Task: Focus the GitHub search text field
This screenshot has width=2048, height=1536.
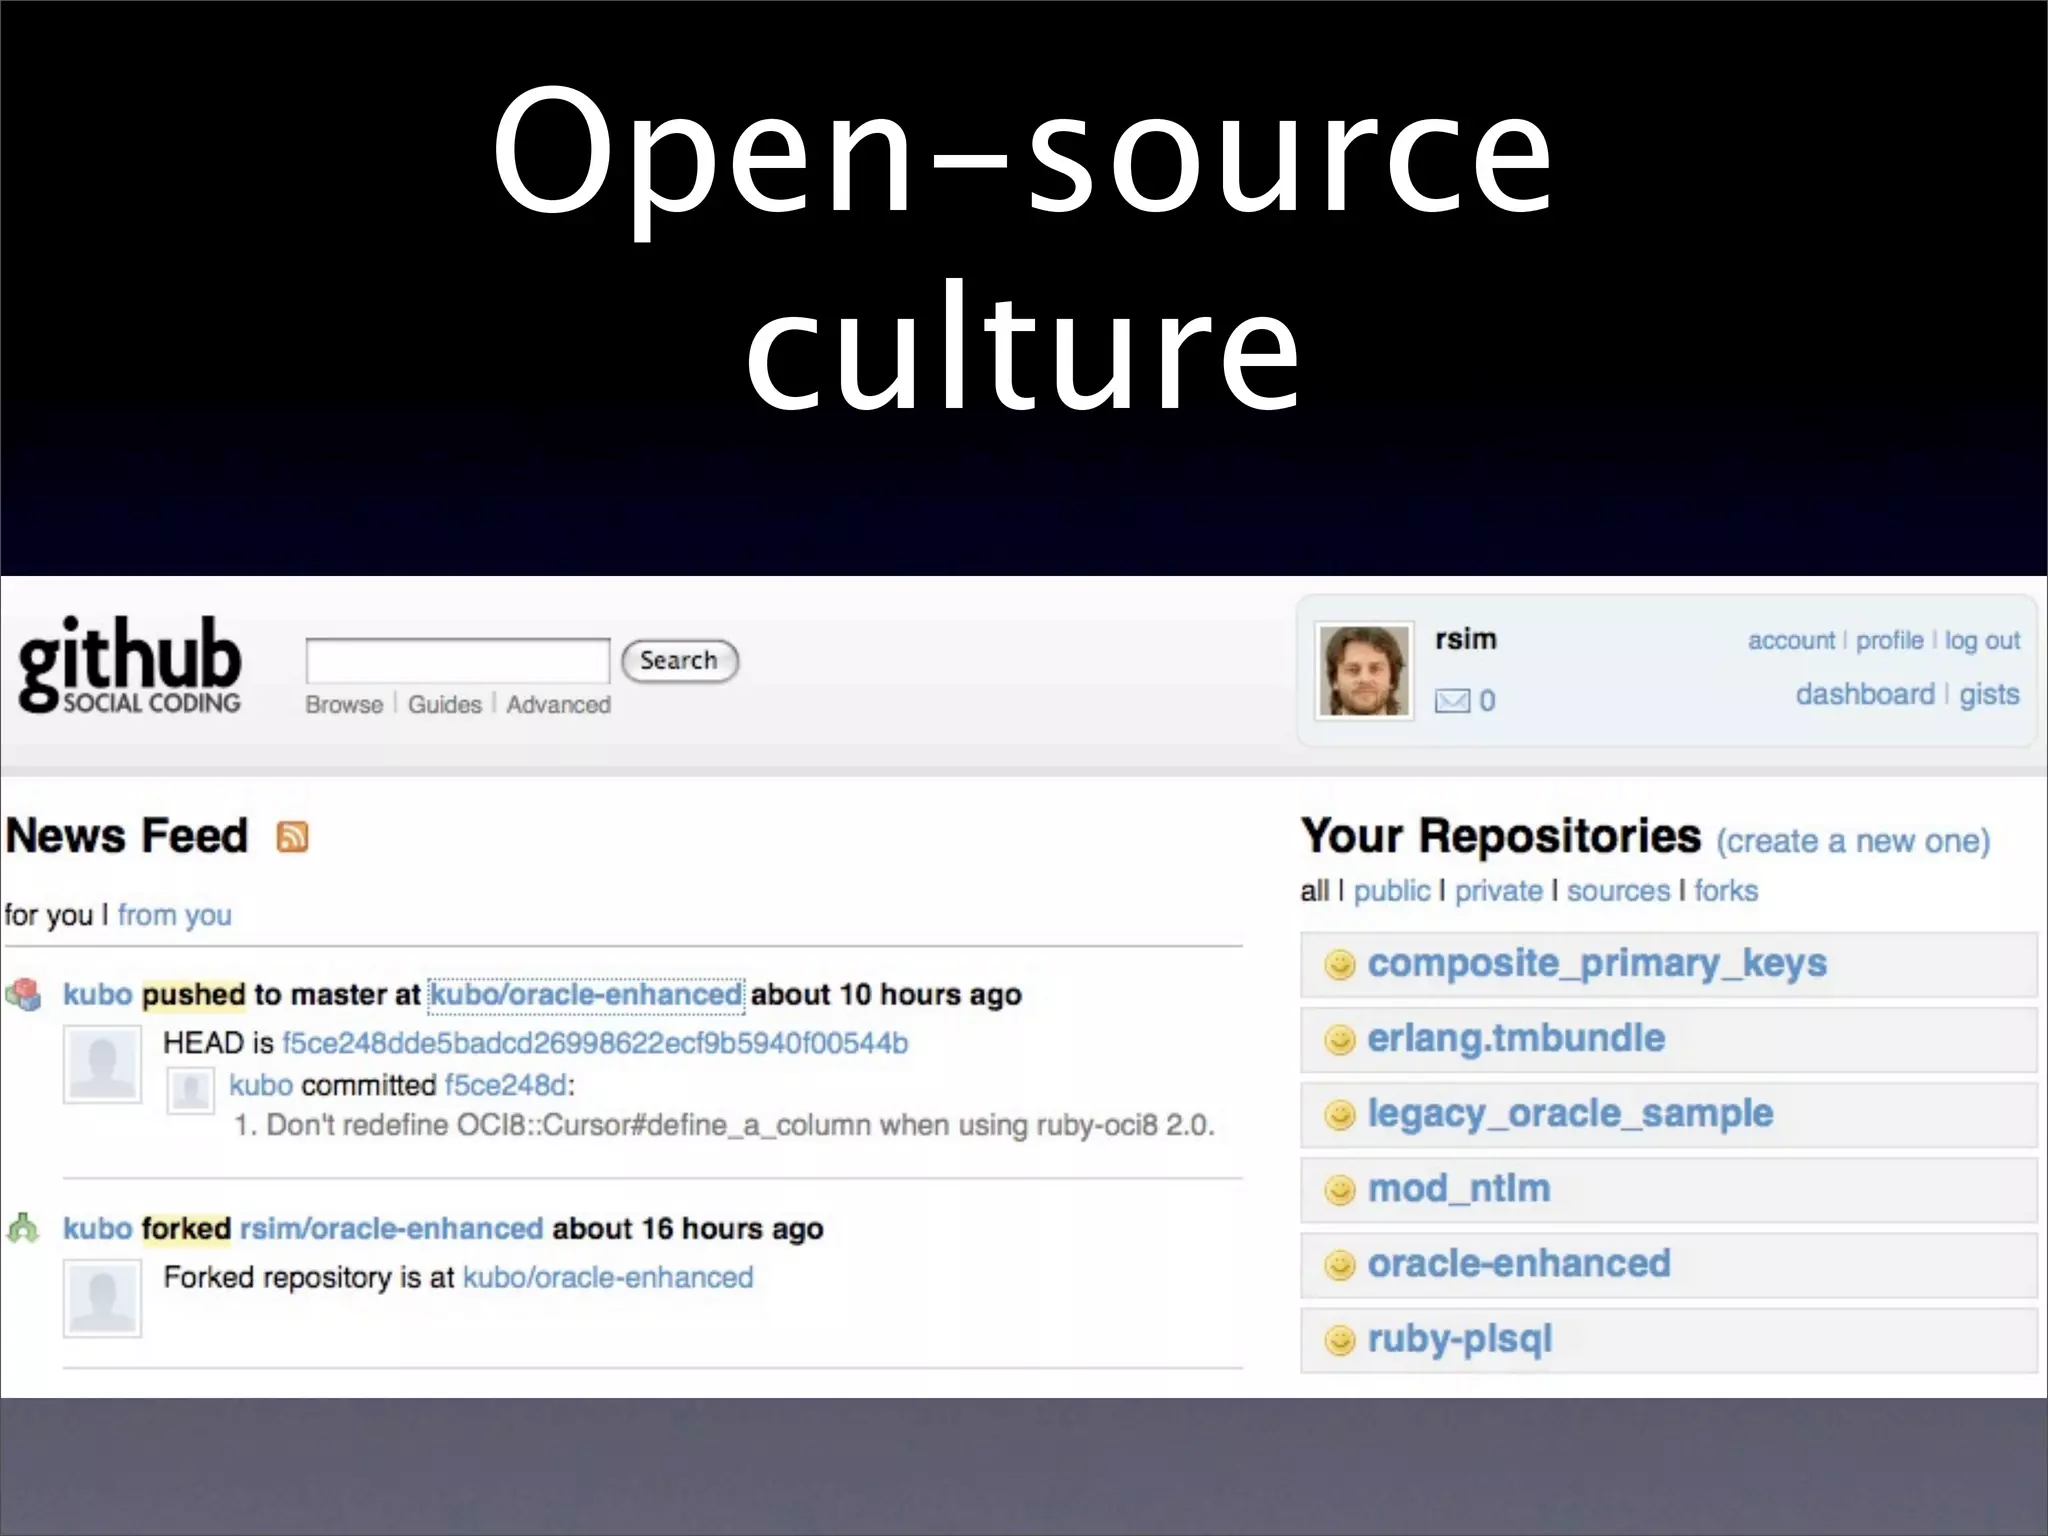Action: (457, 661)
